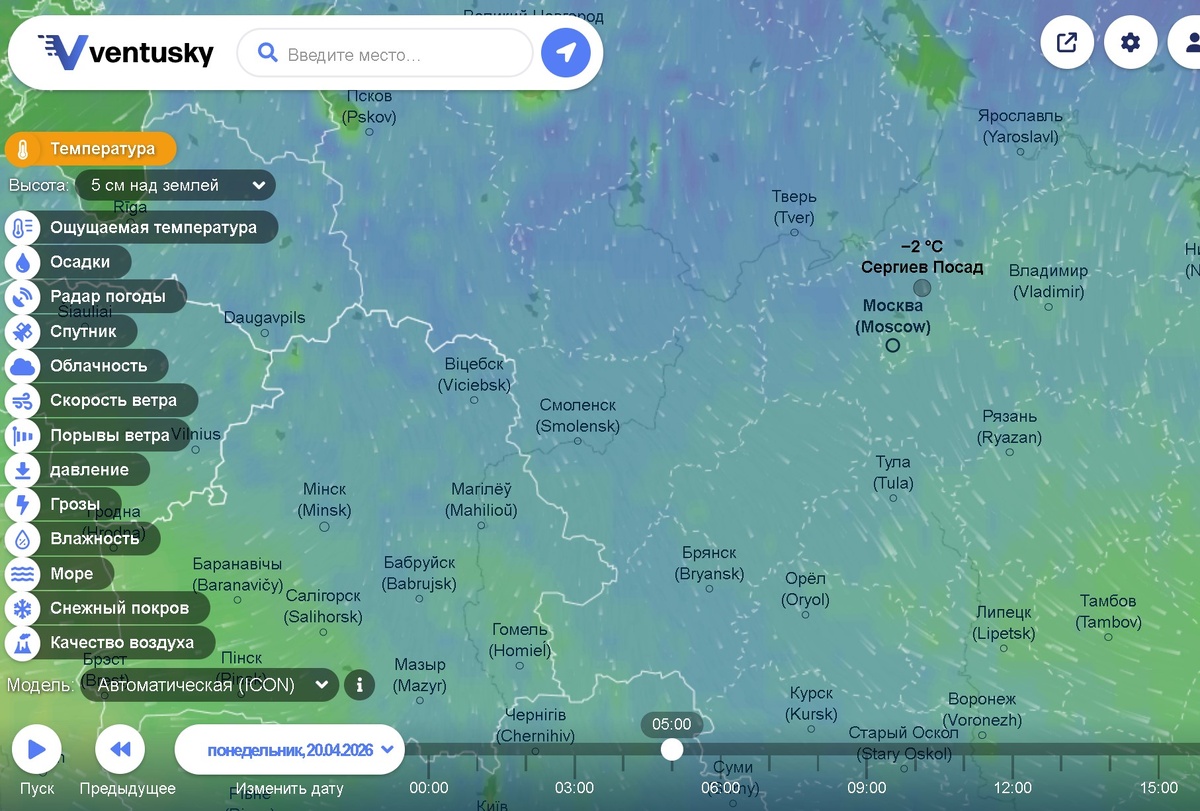Image resolution: width=1200 pixels, height=811 pixels.
Task: Jump to 15:00 on the timeline
Action: 1159,788
